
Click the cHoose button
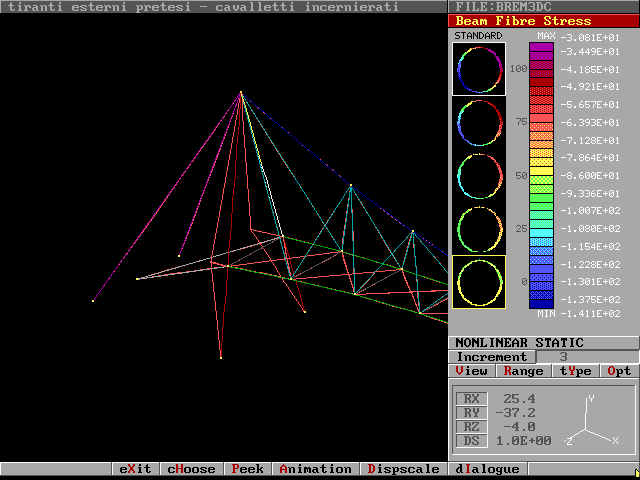tap(191, 469)
